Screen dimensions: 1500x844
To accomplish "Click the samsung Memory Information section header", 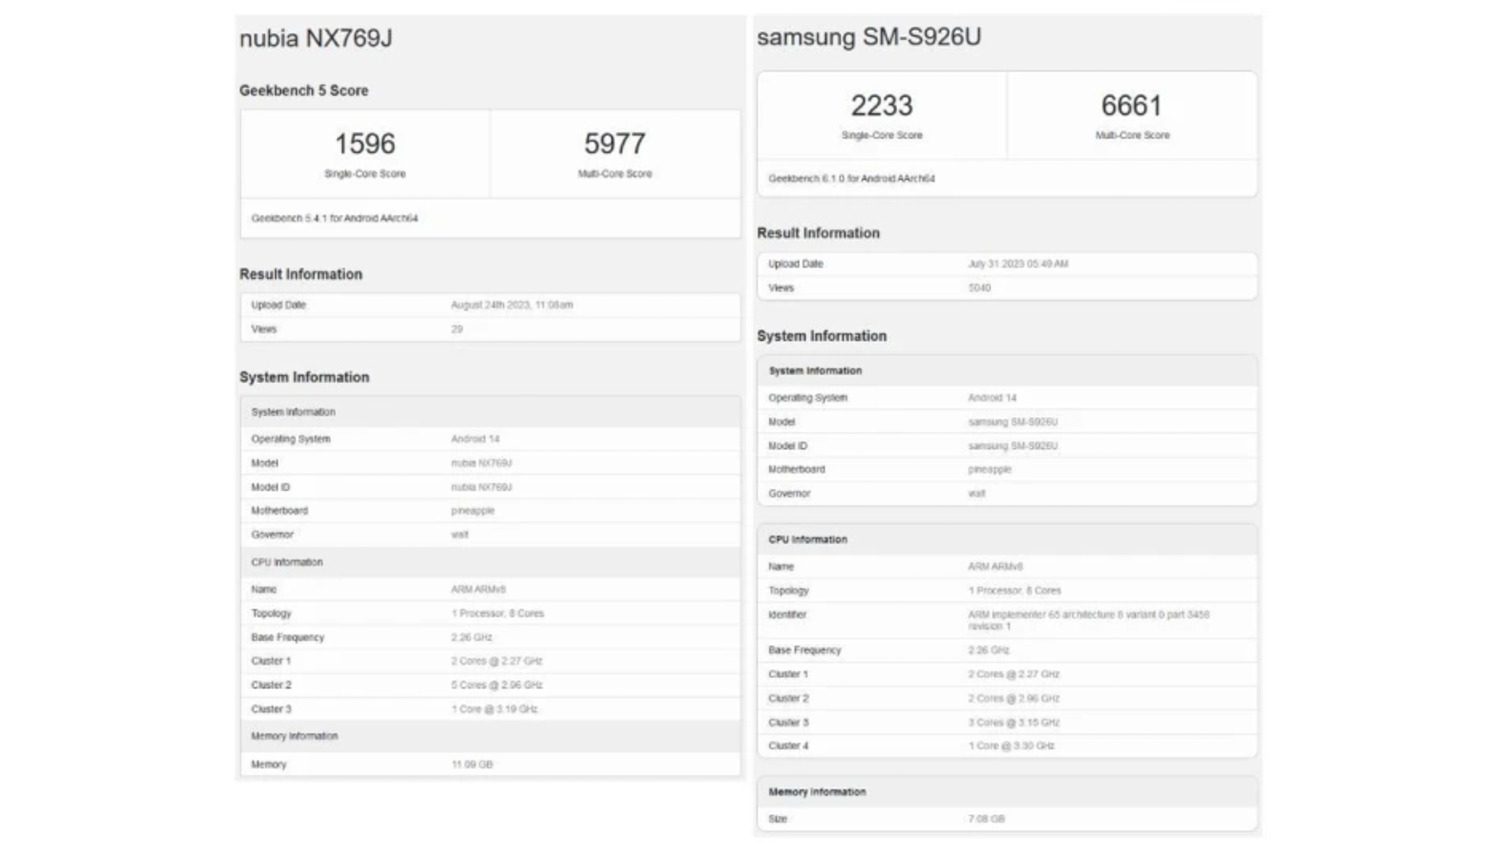I will 817,792.
